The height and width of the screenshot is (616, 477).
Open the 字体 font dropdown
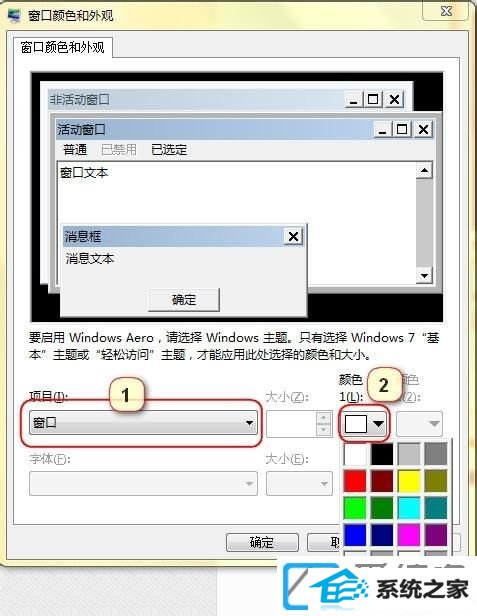[143, 483]
